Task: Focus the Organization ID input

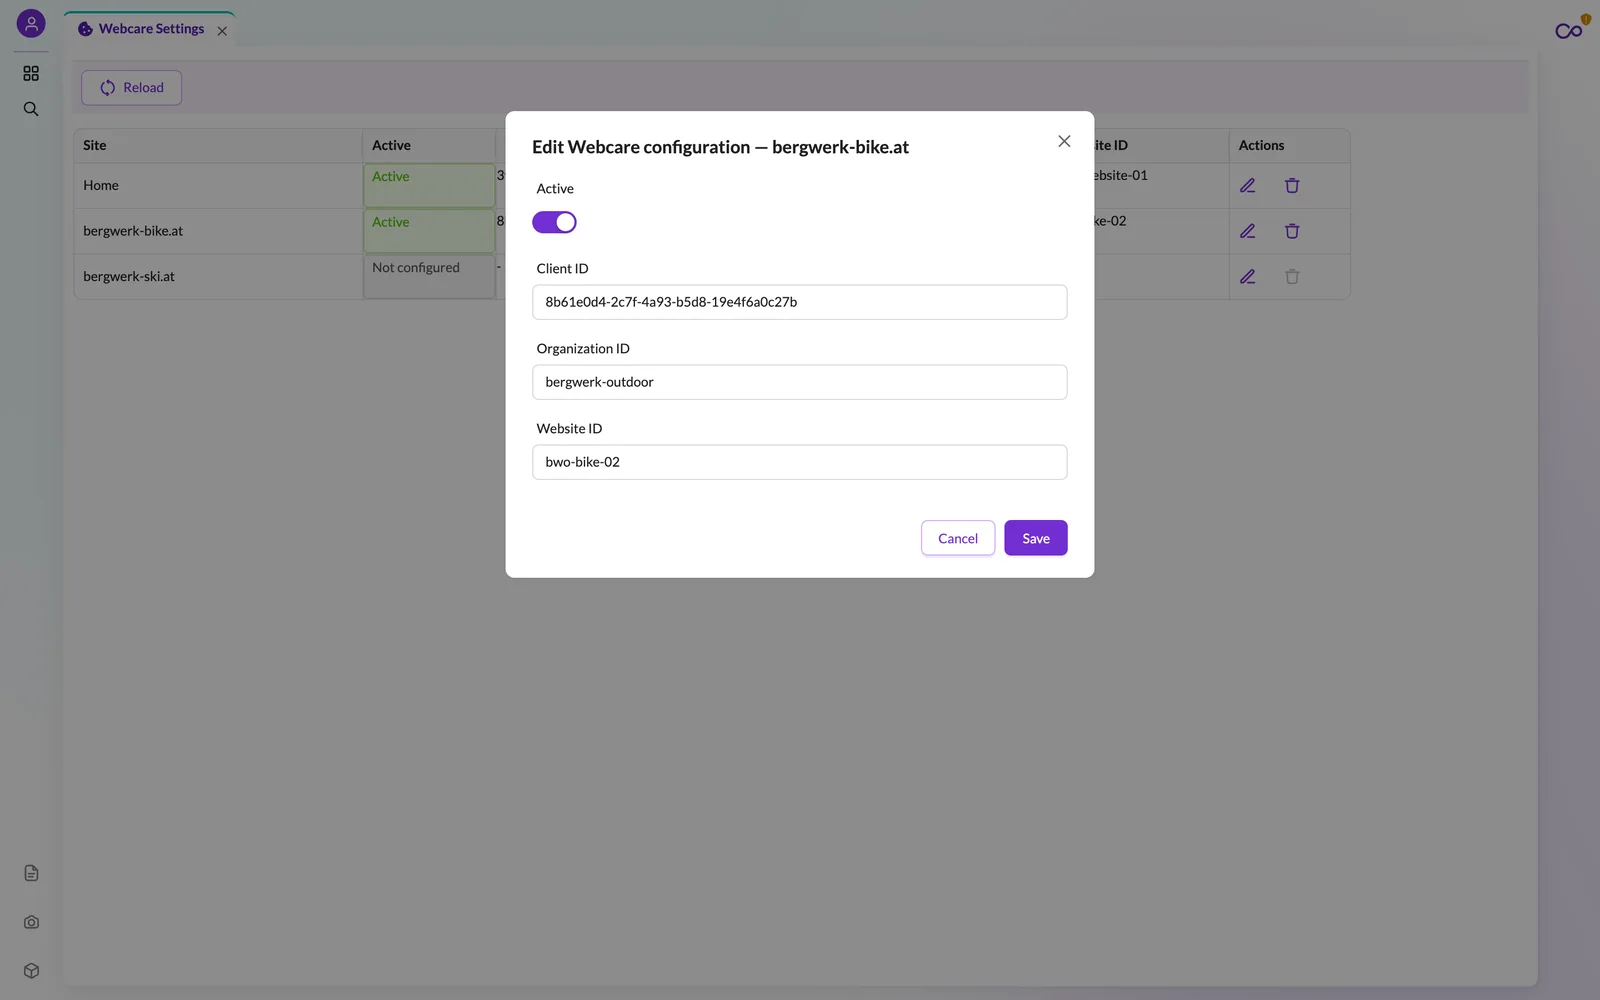Action: tap(799, 382)
